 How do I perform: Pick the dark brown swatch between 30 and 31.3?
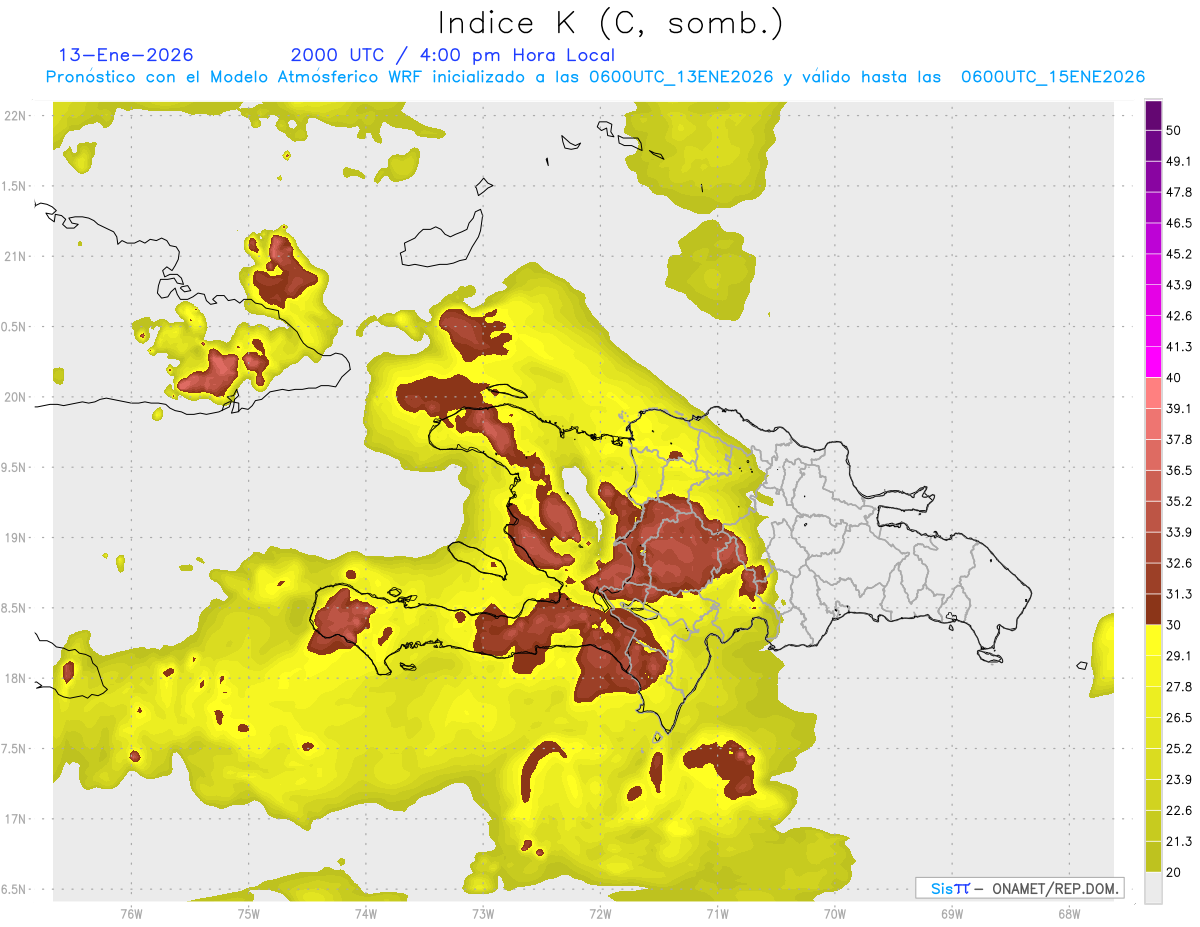click(1153, 610)
